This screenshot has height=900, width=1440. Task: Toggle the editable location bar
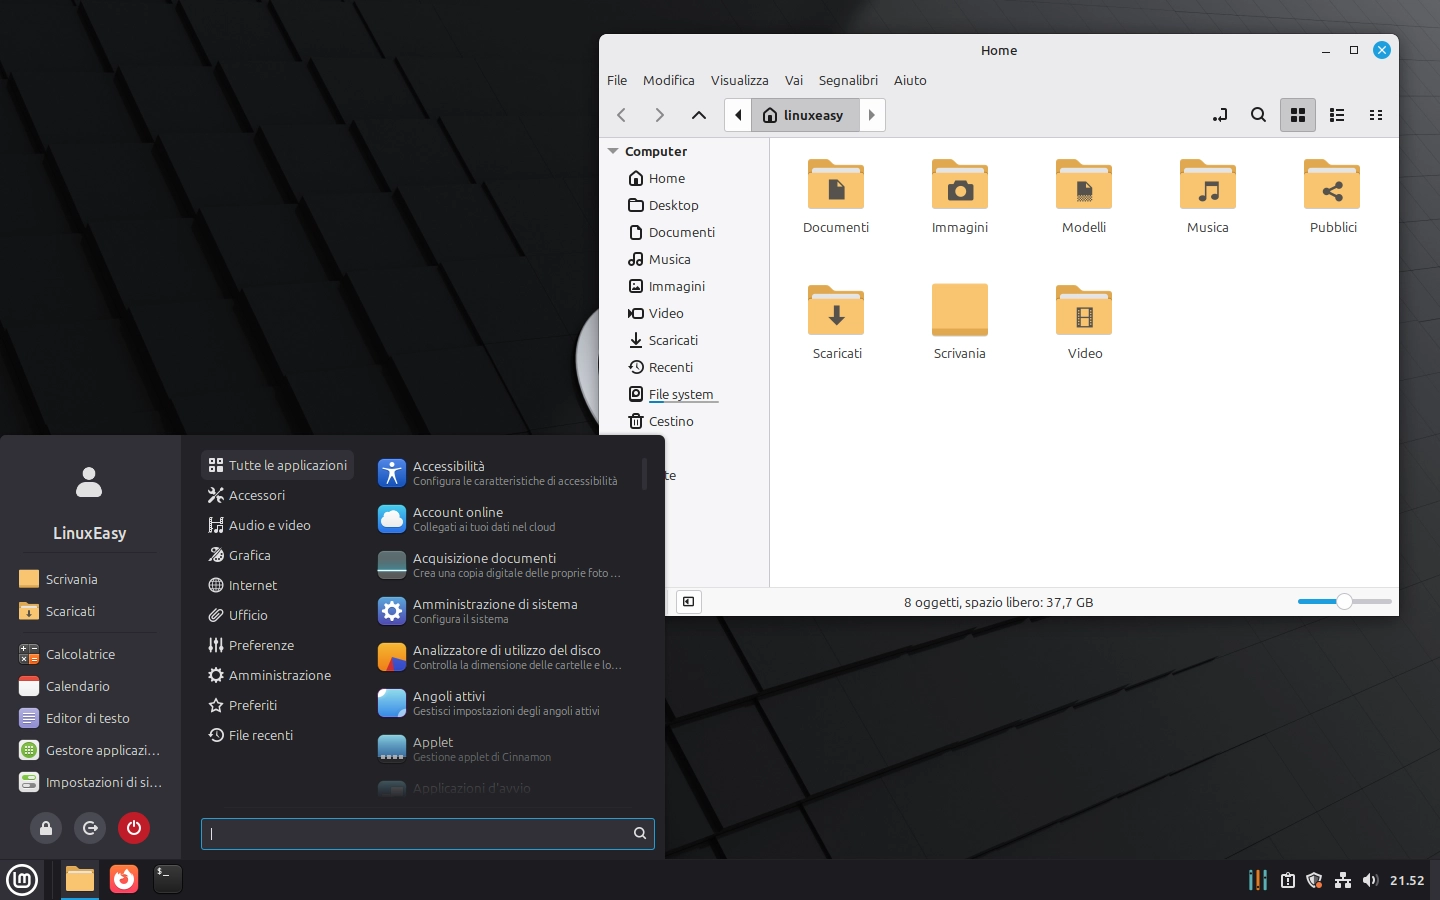pyautogui.click(x=1220, y=115)
